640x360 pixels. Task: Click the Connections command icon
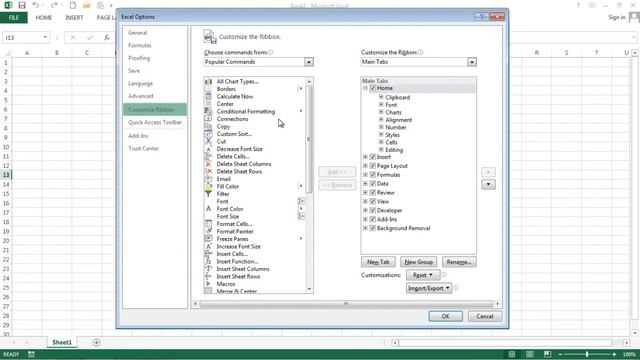point(208,119)
